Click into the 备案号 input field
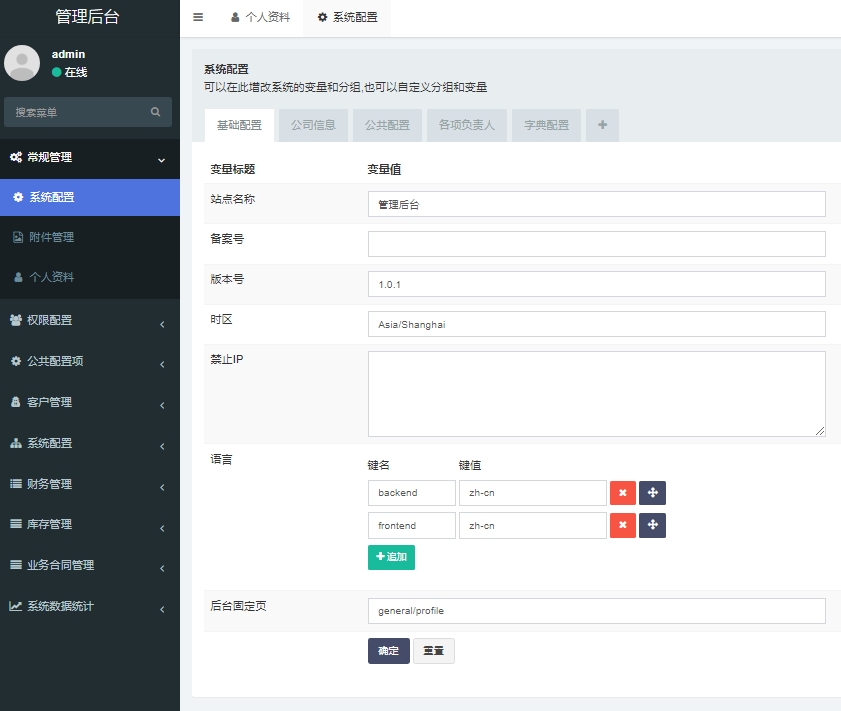The width and height of the screenshot is (841, 711). pyautogui.click(x=597, y=243)
